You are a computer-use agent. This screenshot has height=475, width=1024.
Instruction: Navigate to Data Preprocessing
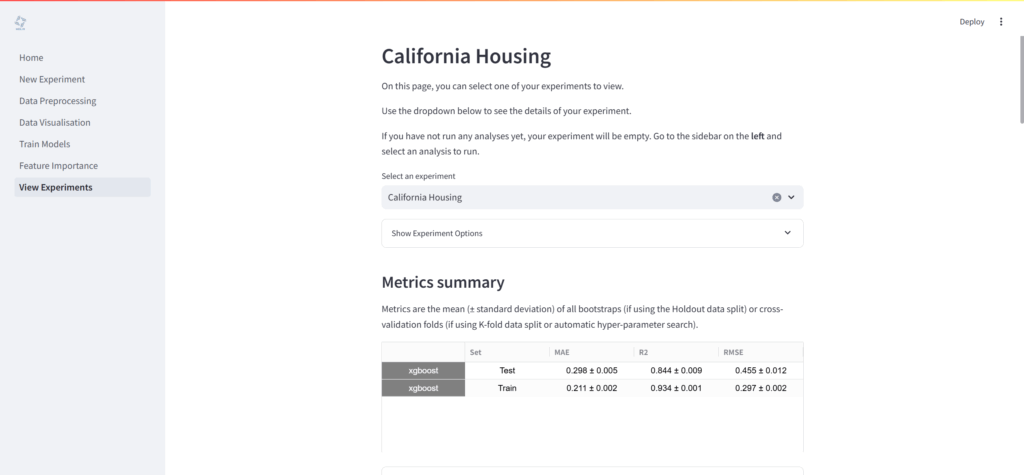click(58, 101)
